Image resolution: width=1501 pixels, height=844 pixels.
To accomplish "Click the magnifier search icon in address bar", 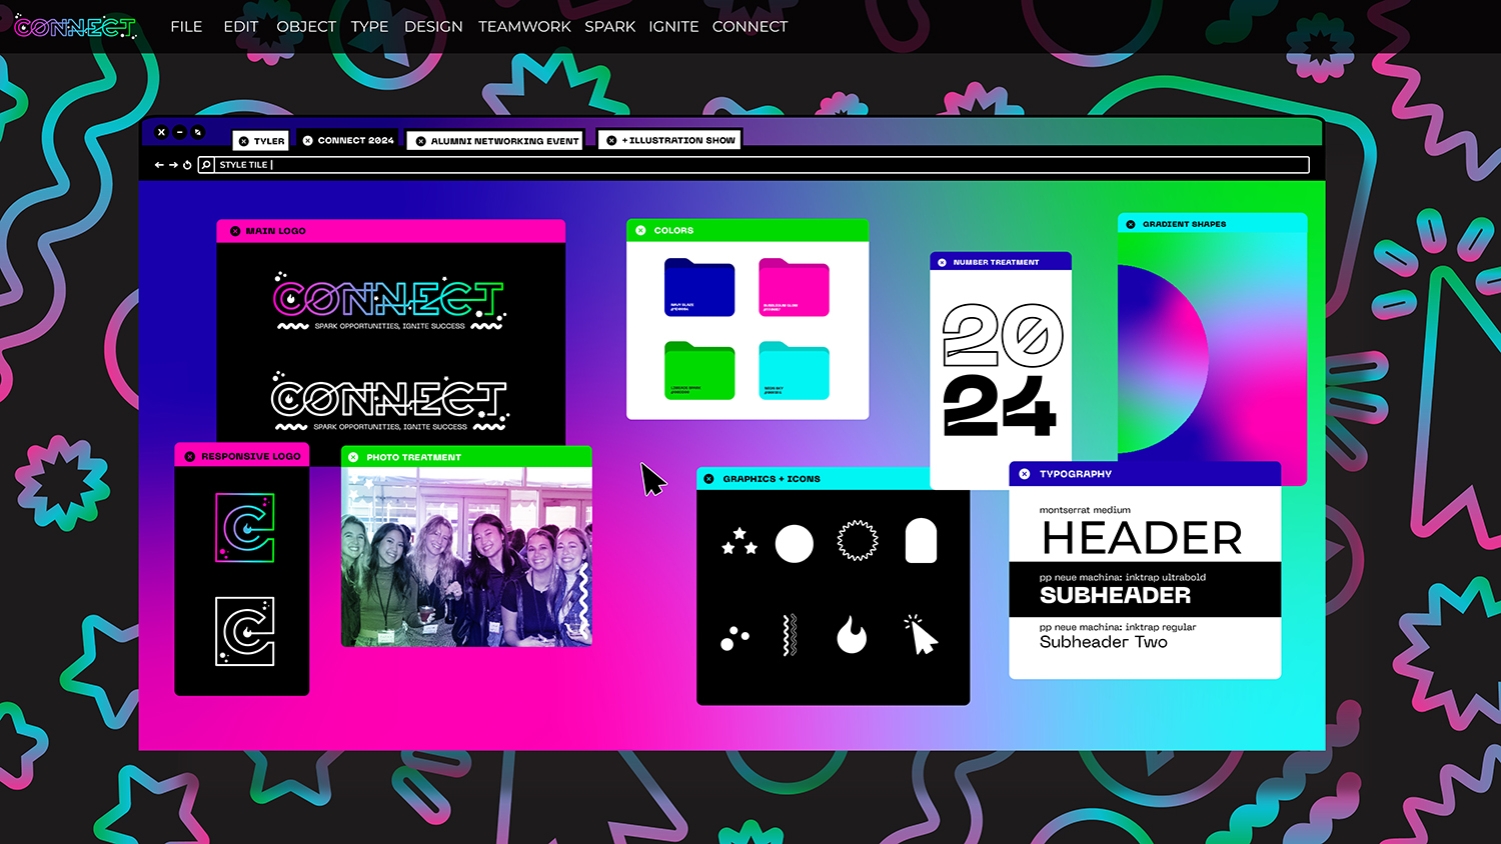I will coord(206,165).
